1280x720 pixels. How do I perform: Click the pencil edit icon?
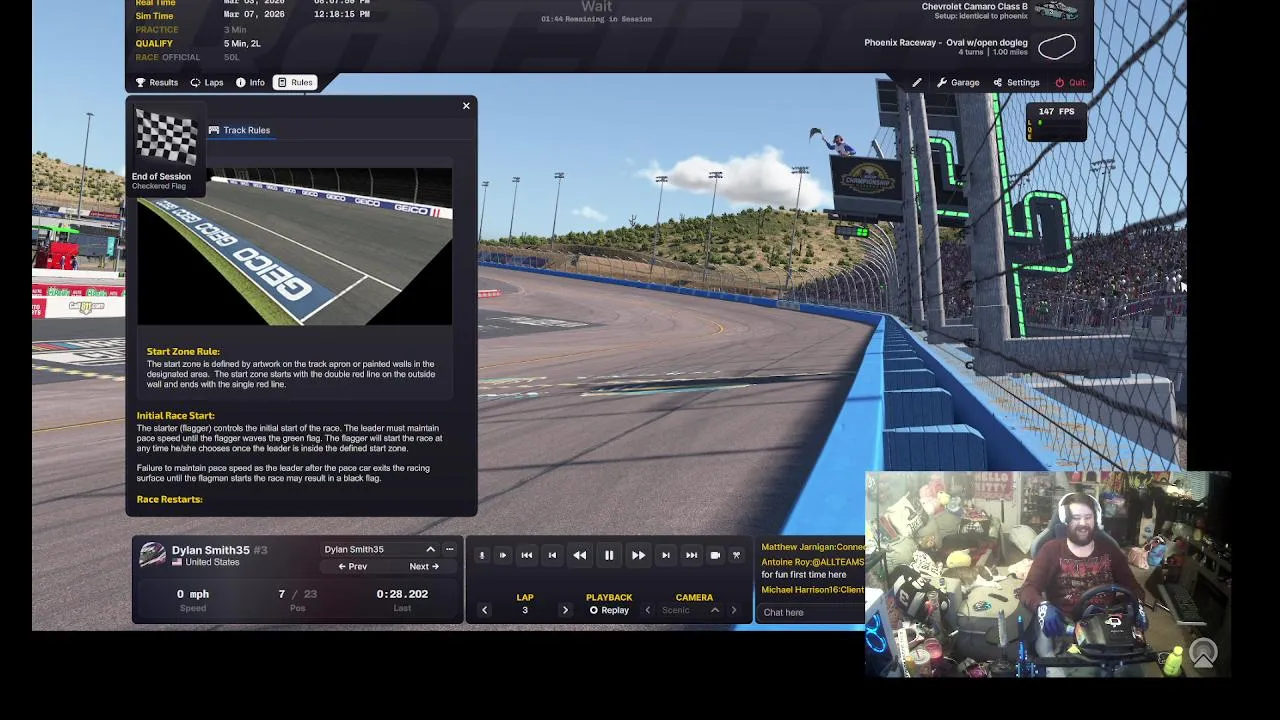(917, 82)
